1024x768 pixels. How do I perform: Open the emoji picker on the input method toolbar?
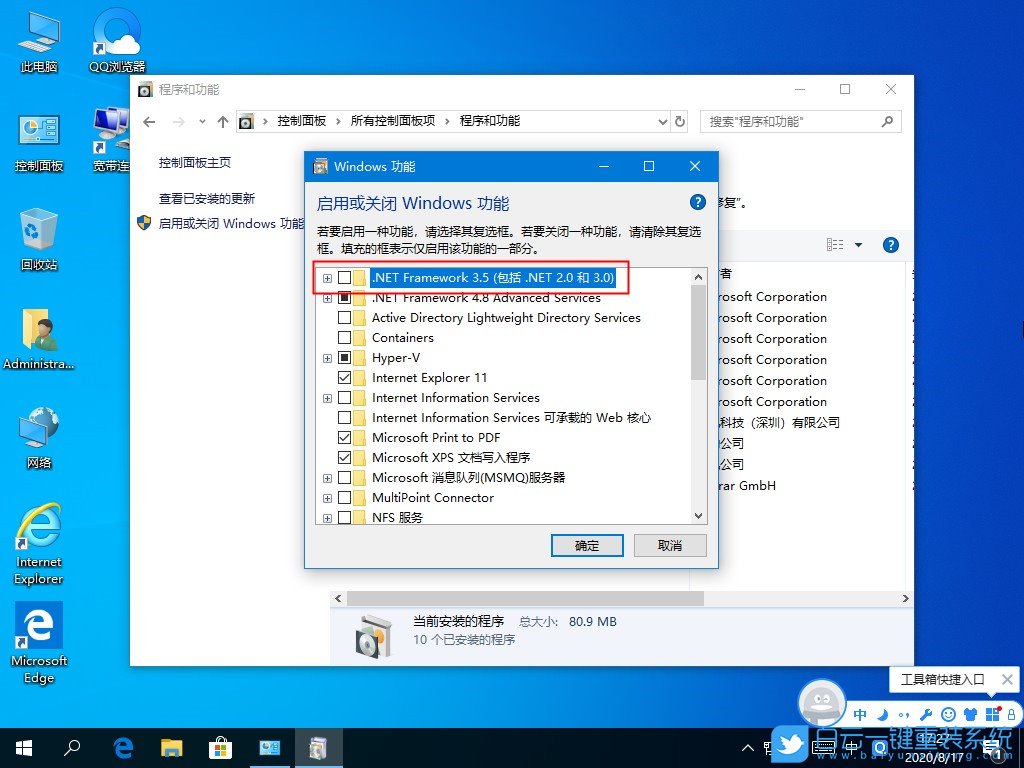tap(946, 714)
